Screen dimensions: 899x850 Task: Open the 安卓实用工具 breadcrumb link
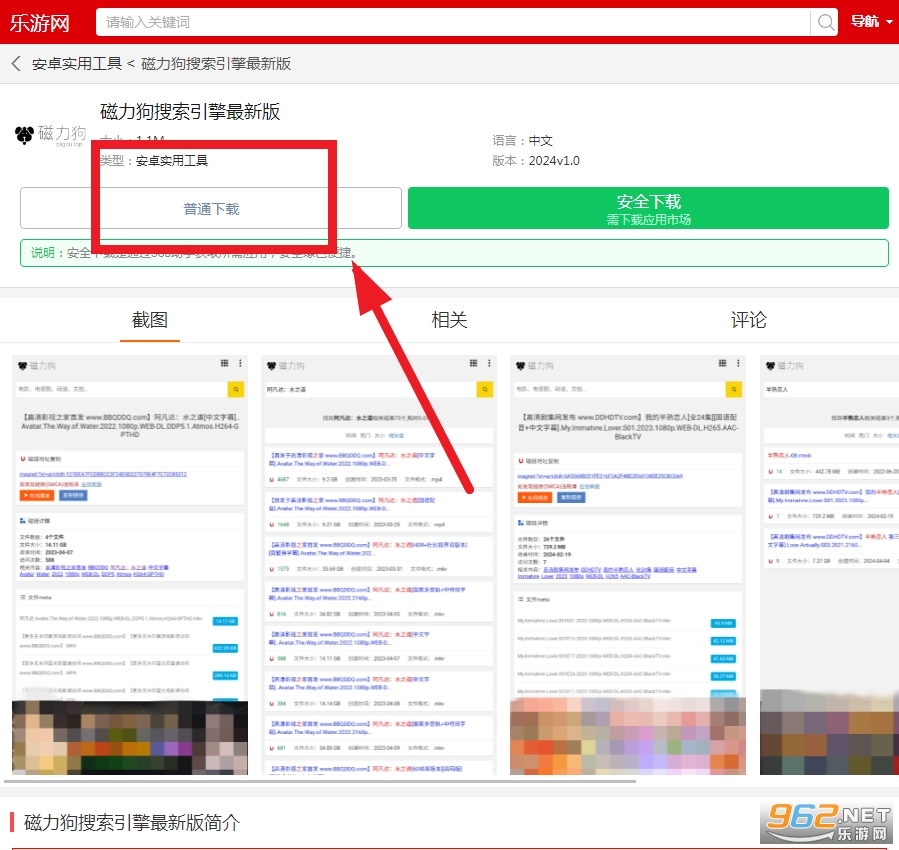[x=78, y=62]
